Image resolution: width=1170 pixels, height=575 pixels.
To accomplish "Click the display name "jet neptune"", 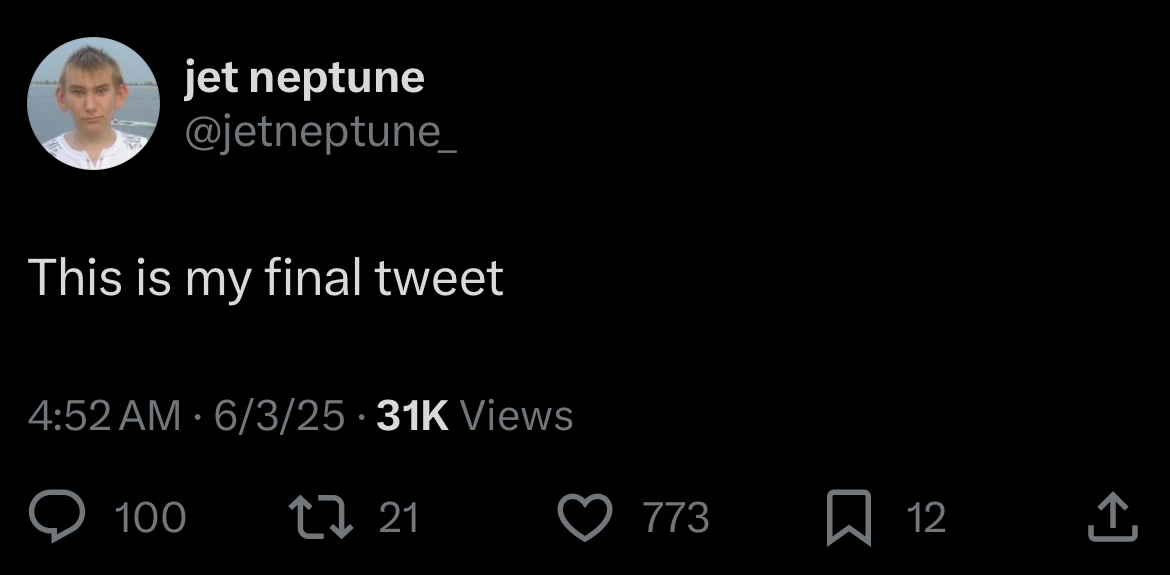I will 304,77.
